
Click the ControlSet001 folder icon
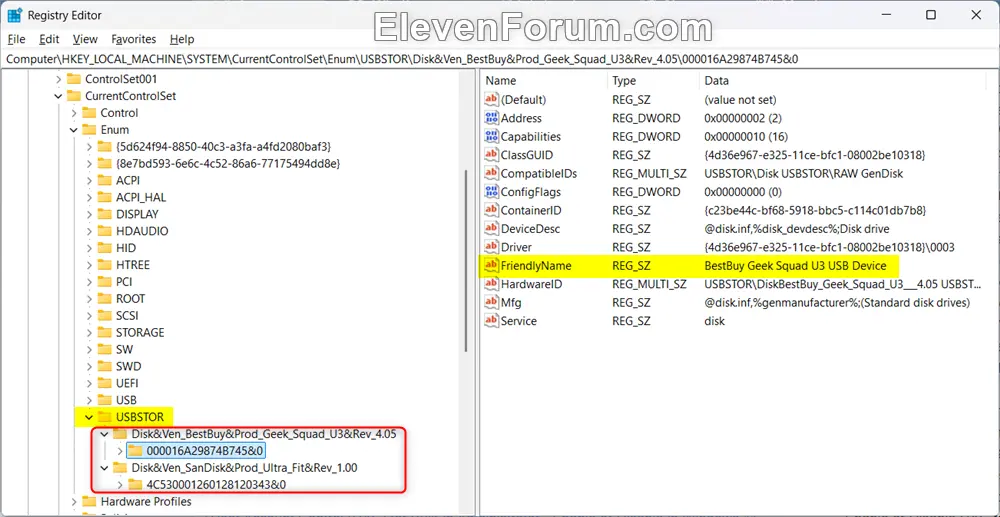pos(74,79)
